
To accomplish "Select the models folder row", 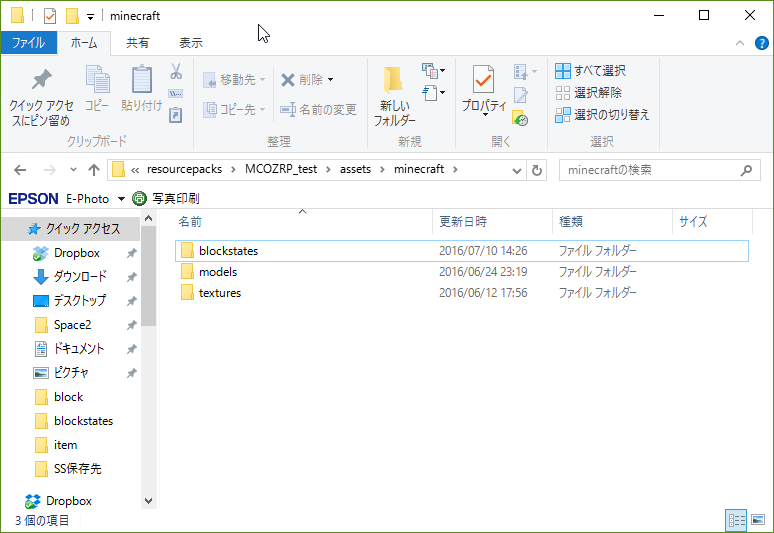I will point(462,272).
